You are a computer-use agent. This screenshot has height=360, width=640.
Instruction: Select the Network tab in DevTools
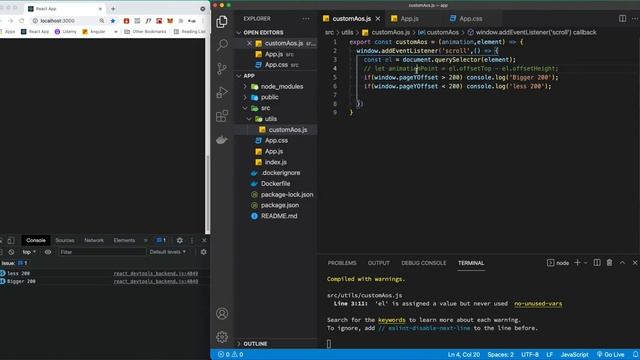pos(94,240)
